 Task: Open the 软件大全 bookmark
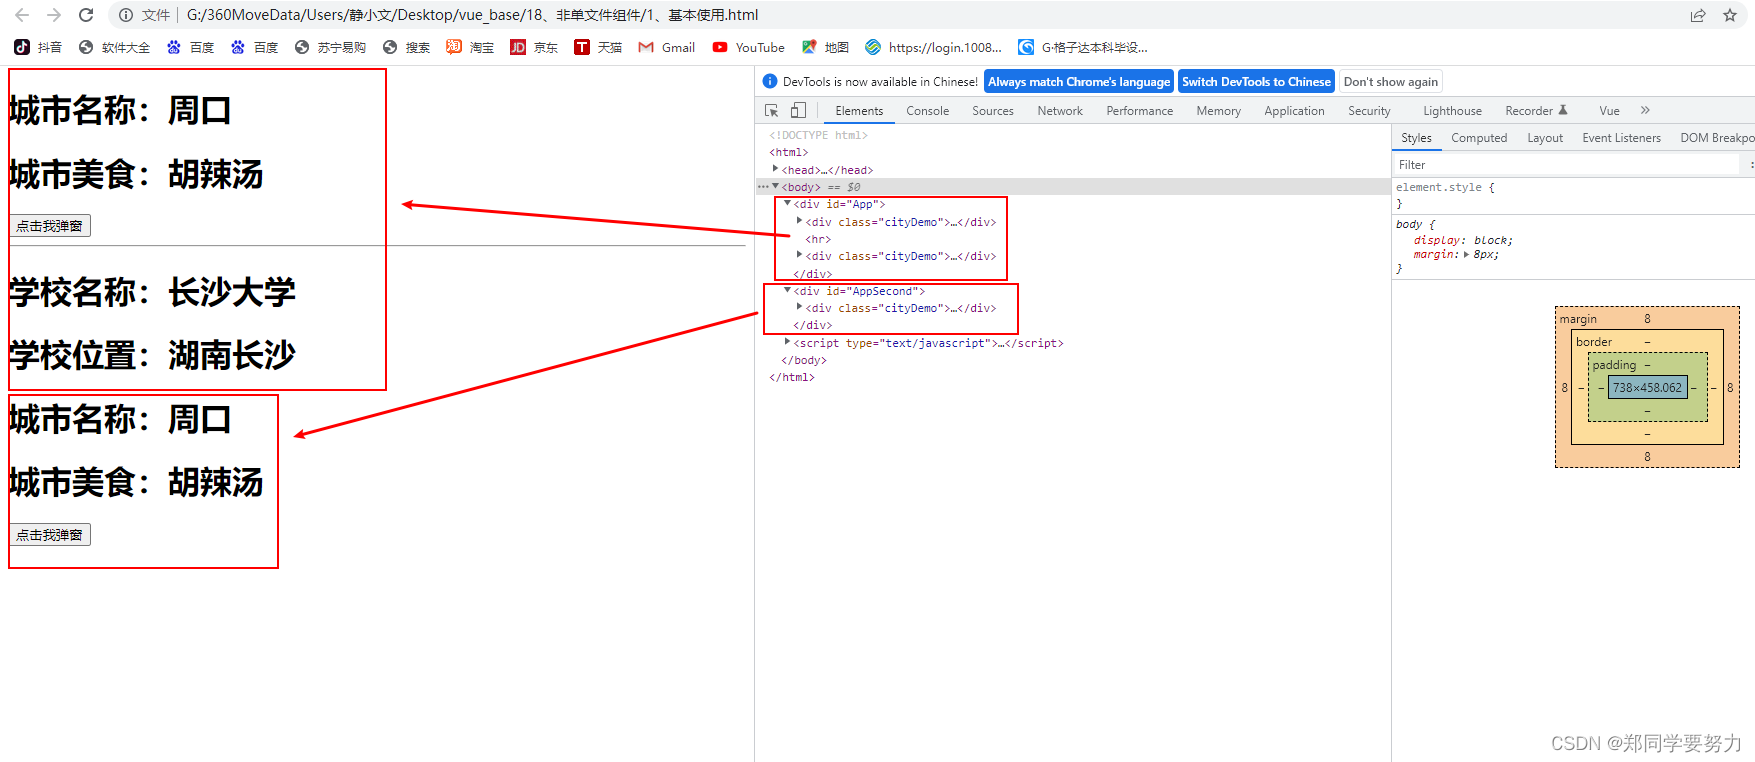coord(114,47)
